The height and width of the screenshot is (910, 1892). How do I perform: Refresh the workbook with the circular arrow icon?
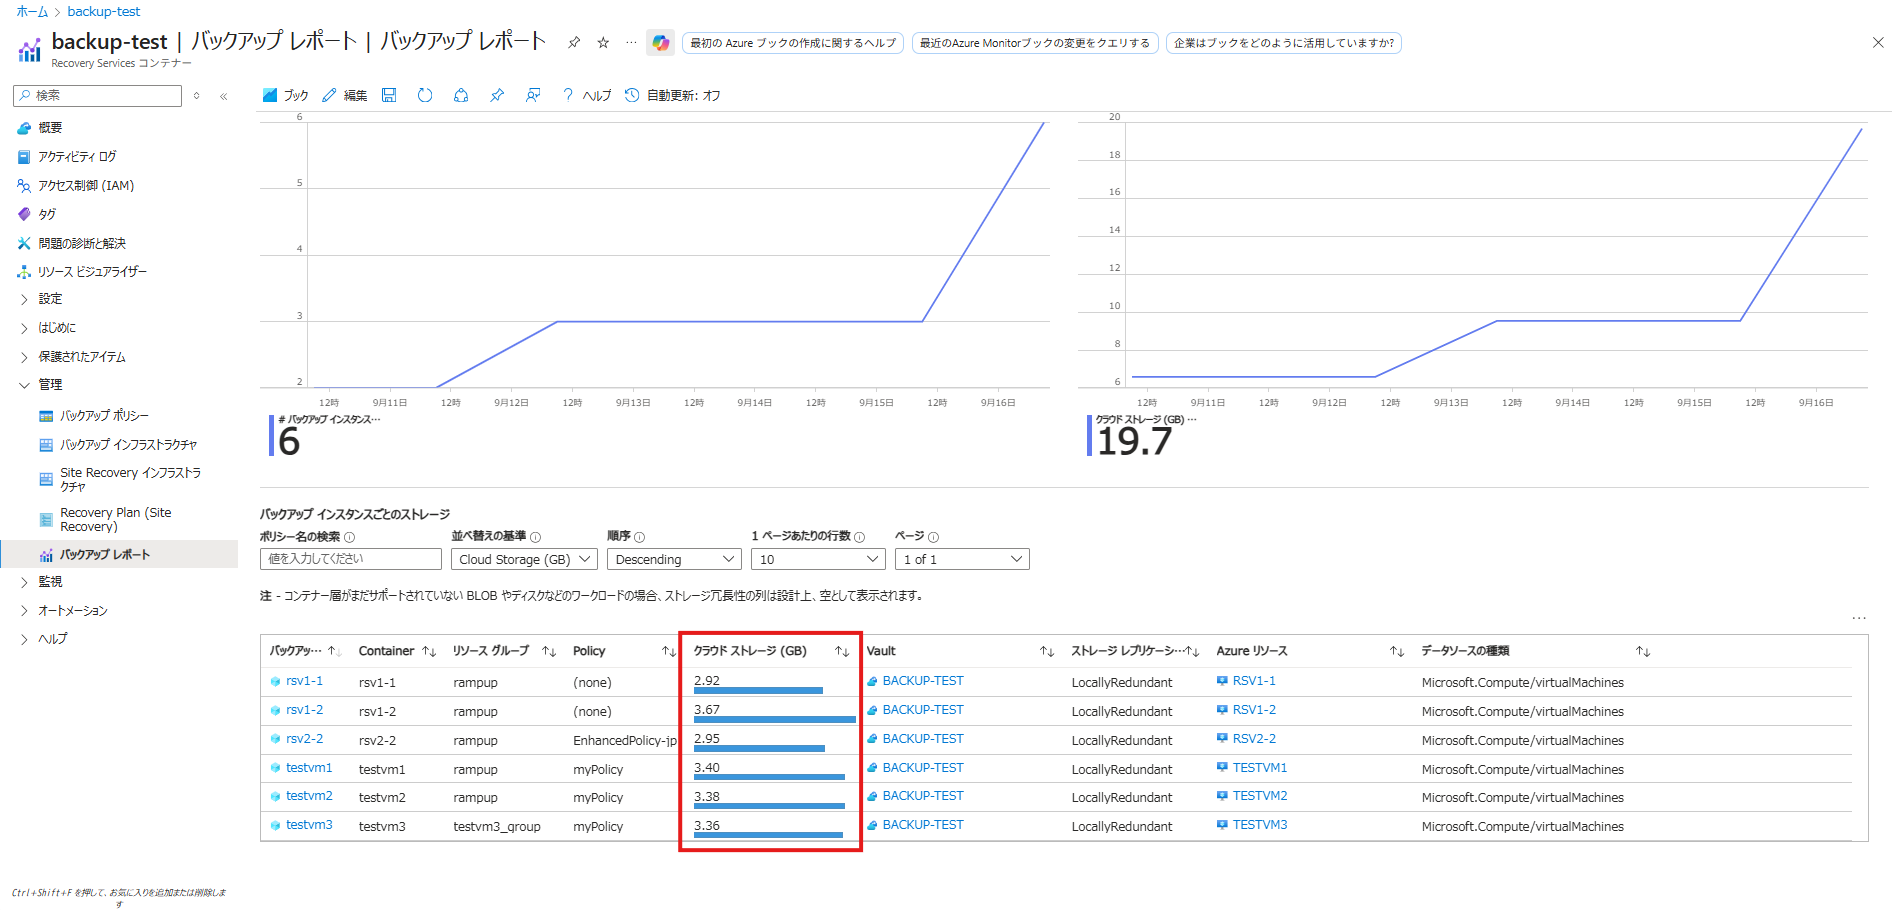425,95
